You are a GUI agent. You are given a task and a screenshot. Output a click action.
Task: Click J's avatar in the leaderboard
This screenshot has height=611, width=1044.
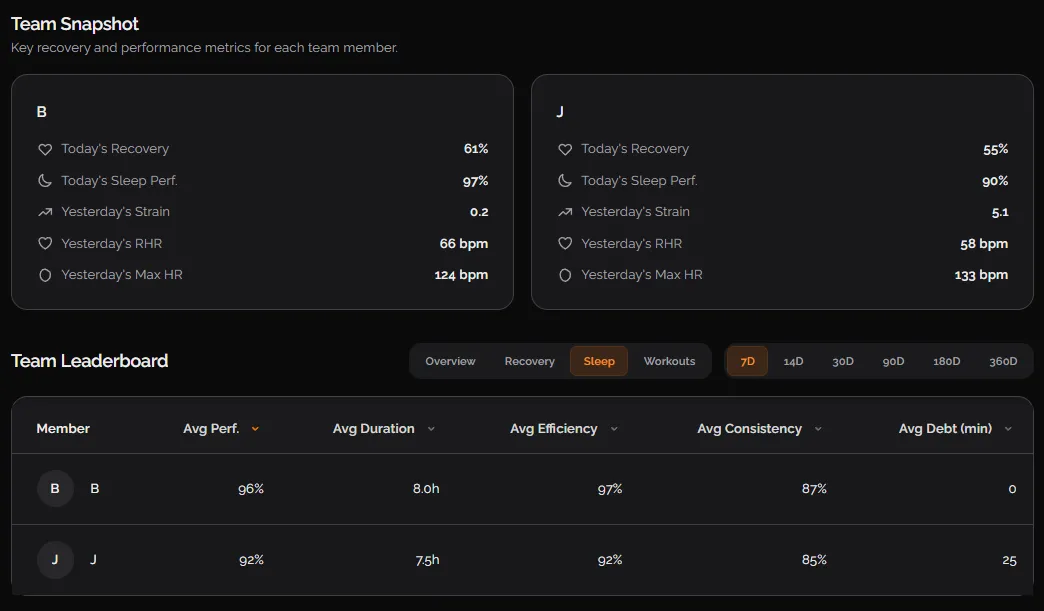pos(55,560)
